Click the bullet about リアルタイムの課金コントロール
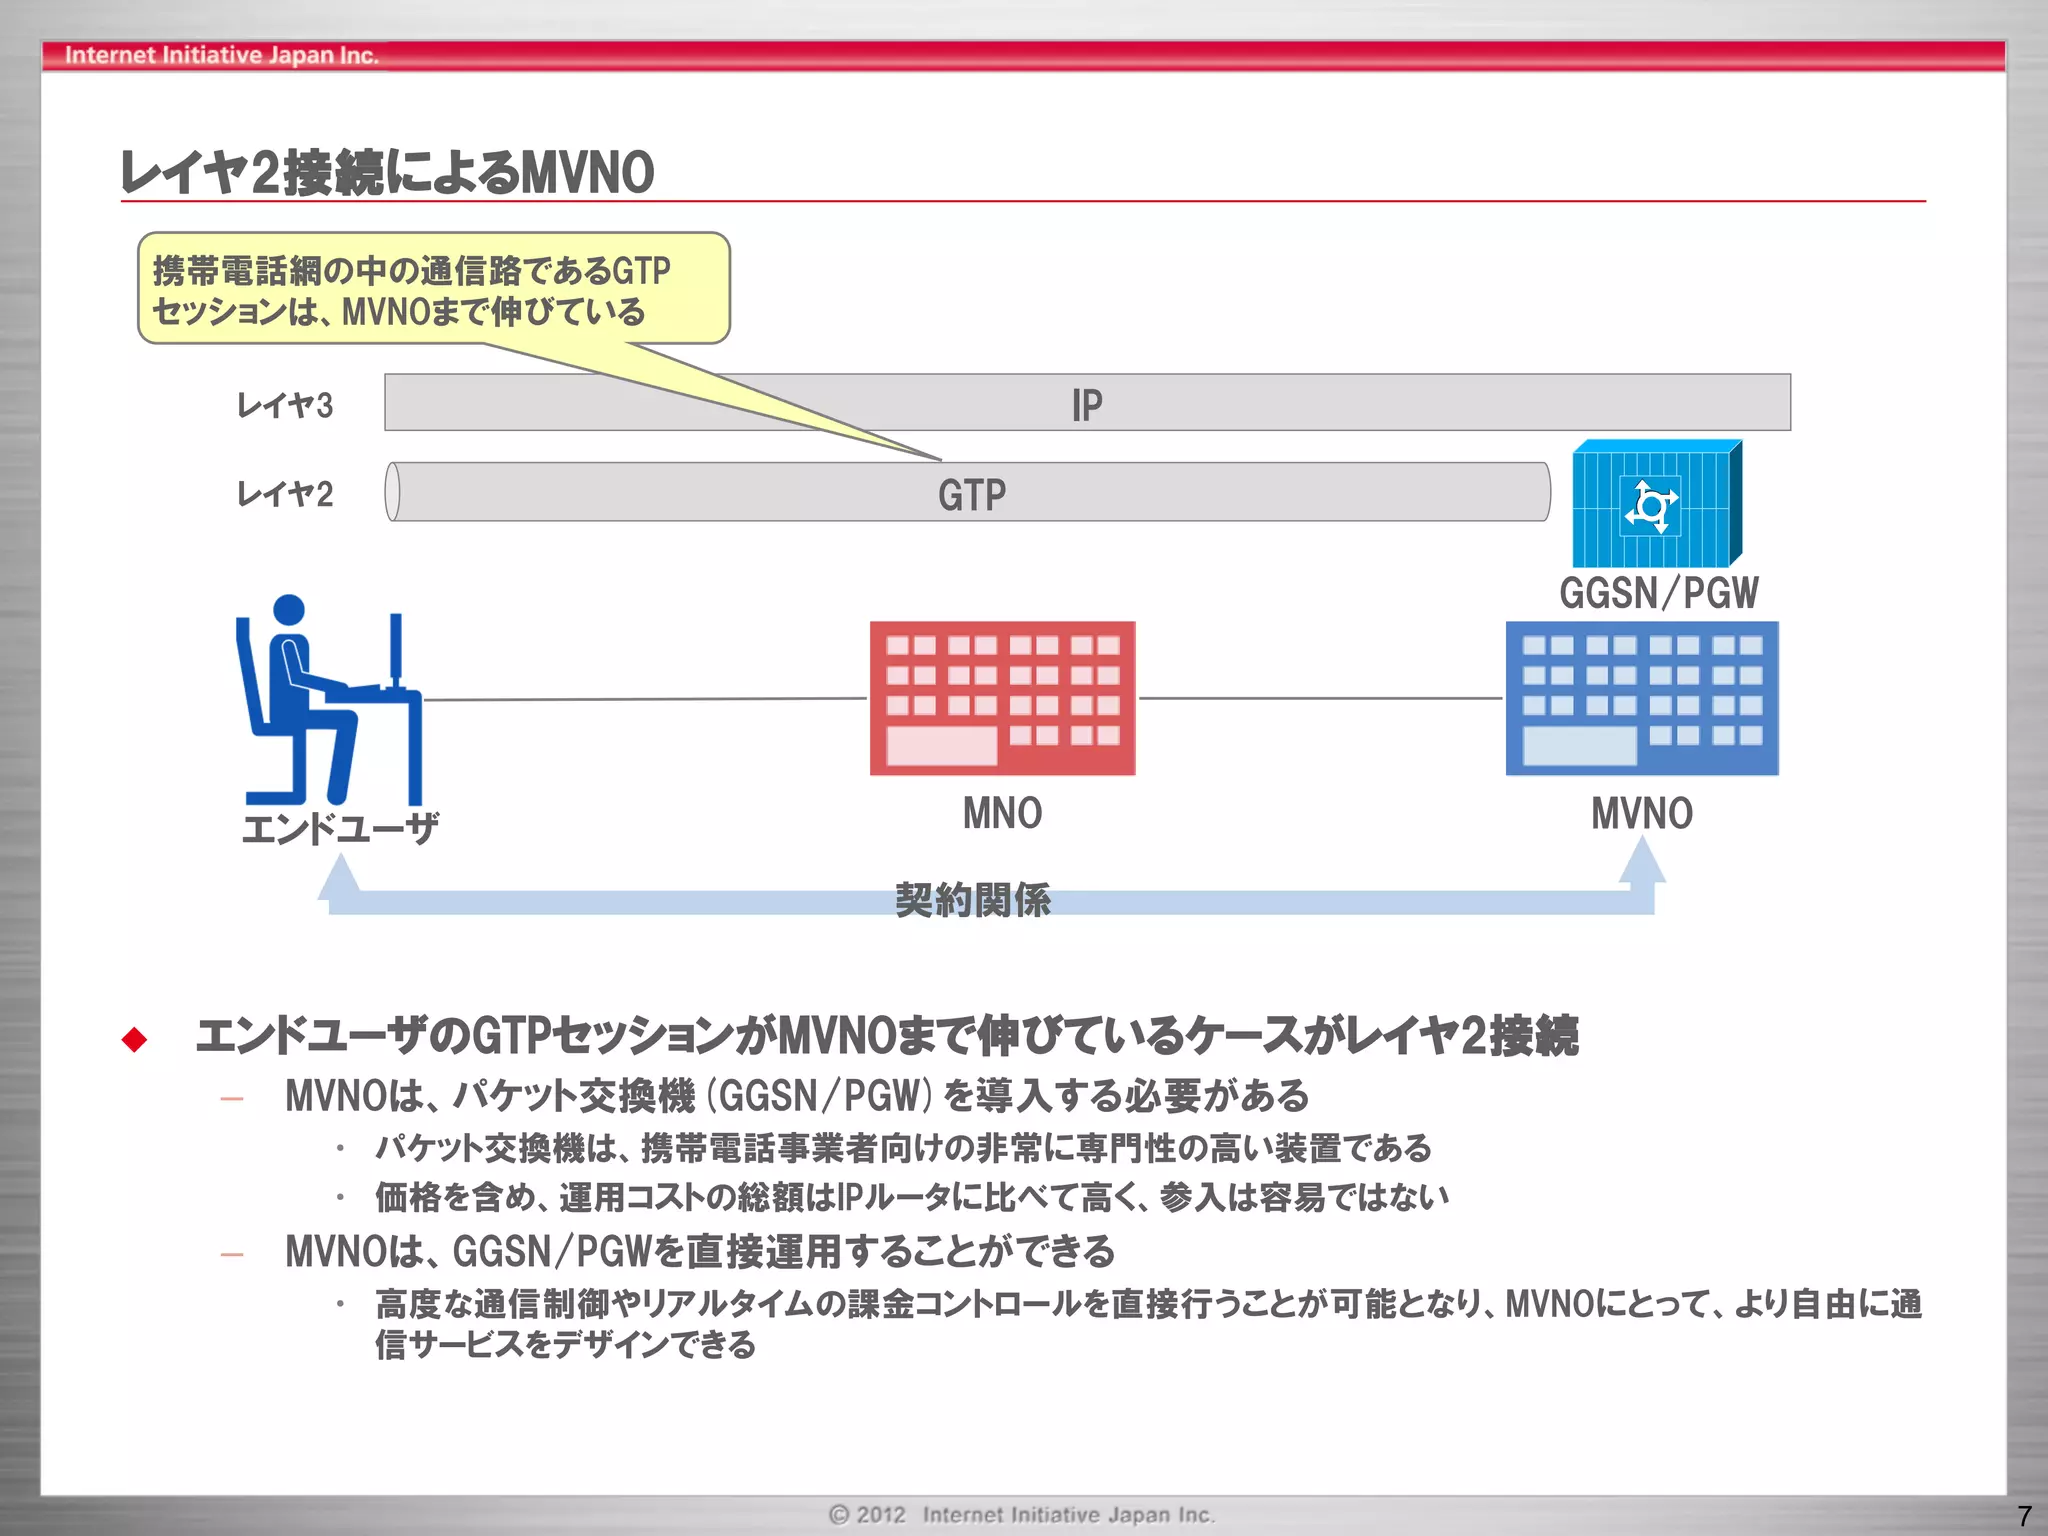 (1148, 1324)
